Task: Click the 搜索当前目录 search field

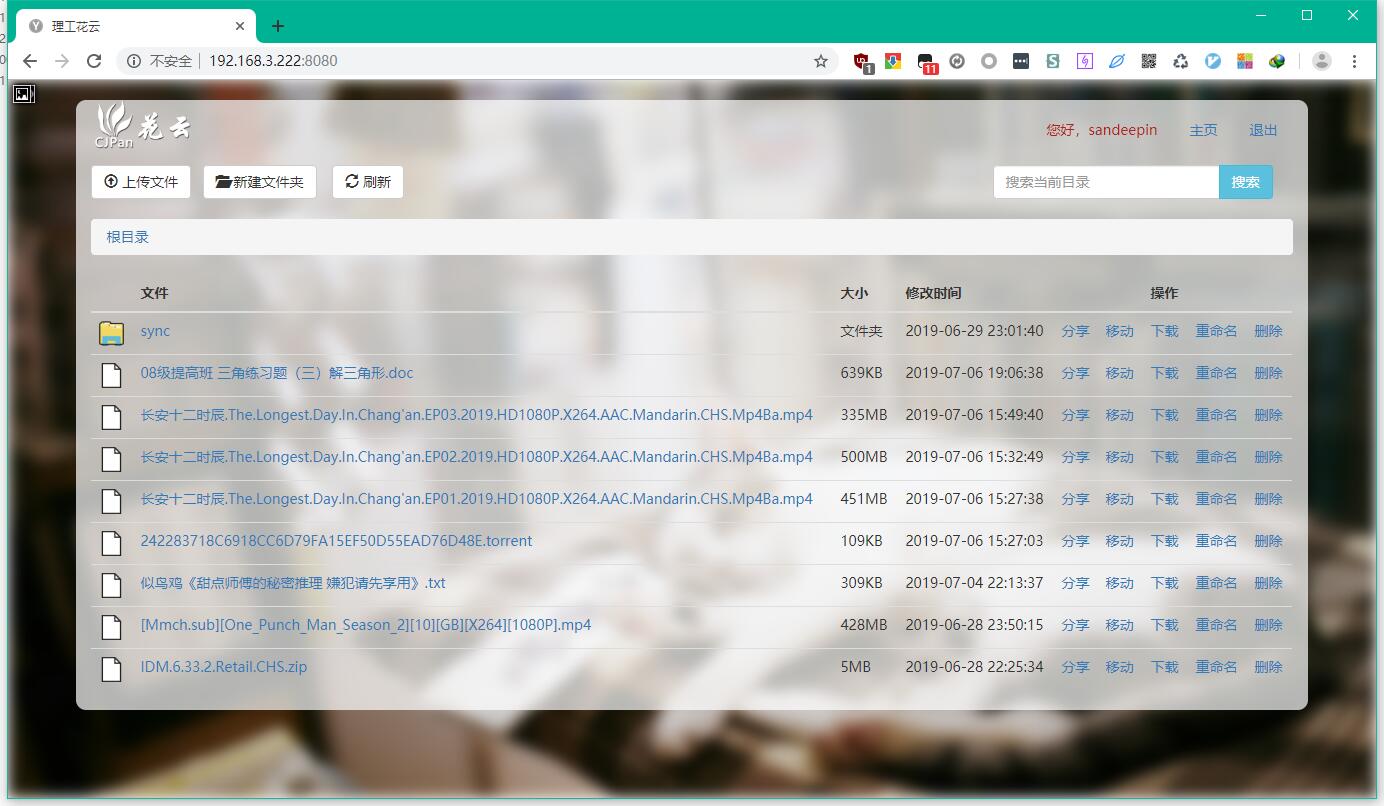Action: point(1105,182)
